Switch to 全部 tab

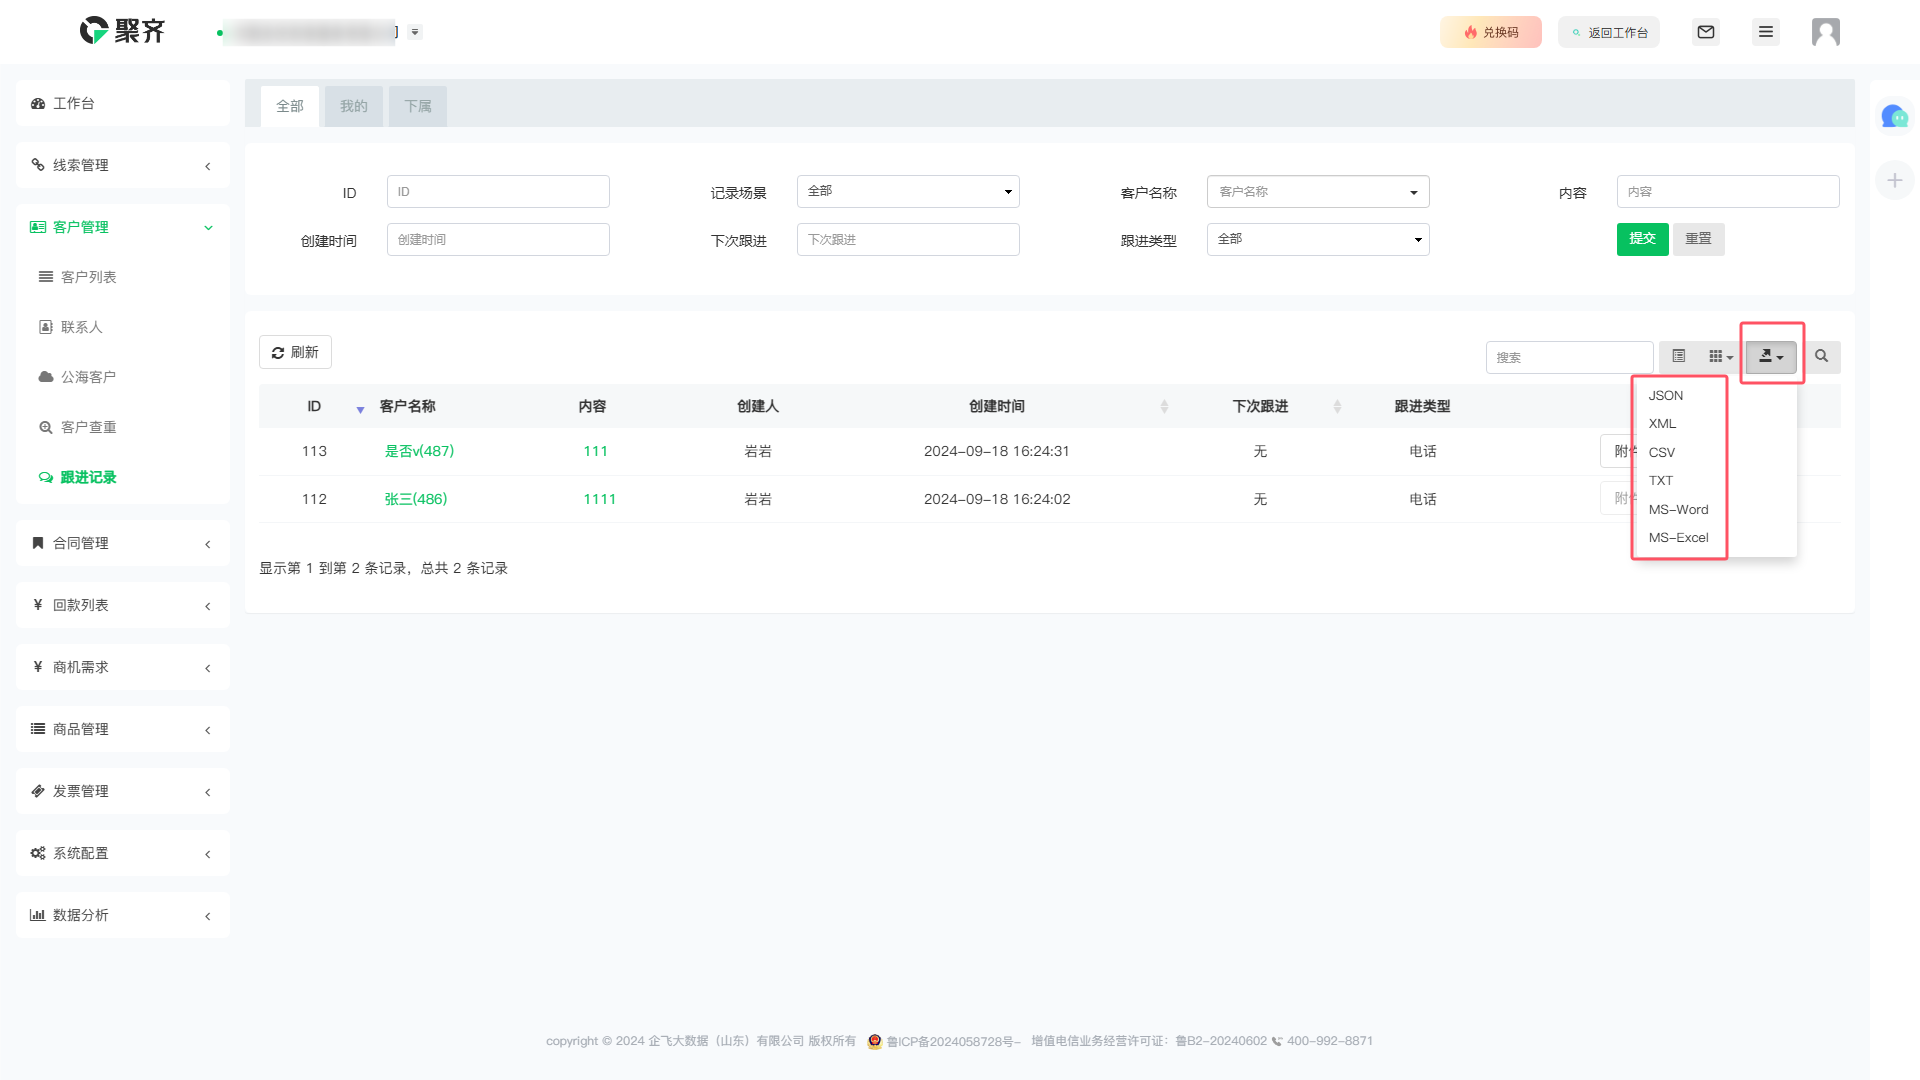290,106
